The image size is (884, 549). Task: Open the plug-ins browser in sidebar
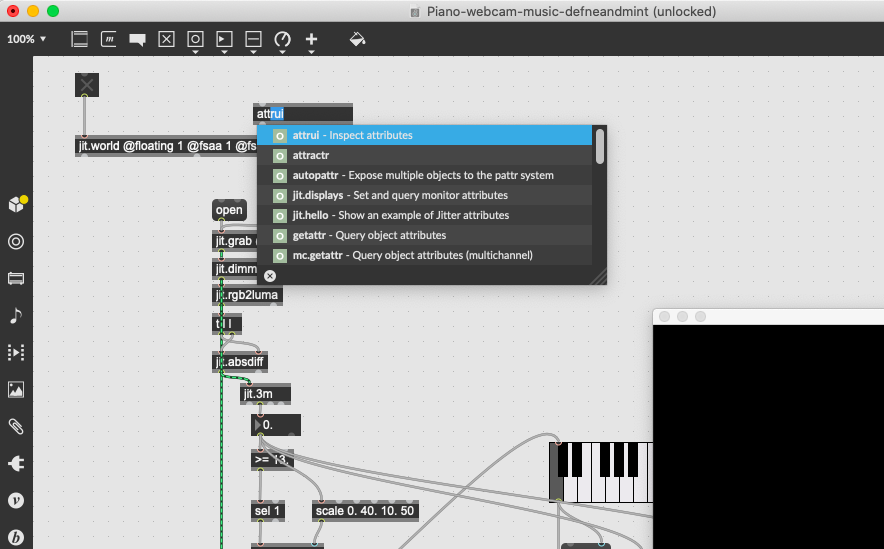tap(16, 463)
